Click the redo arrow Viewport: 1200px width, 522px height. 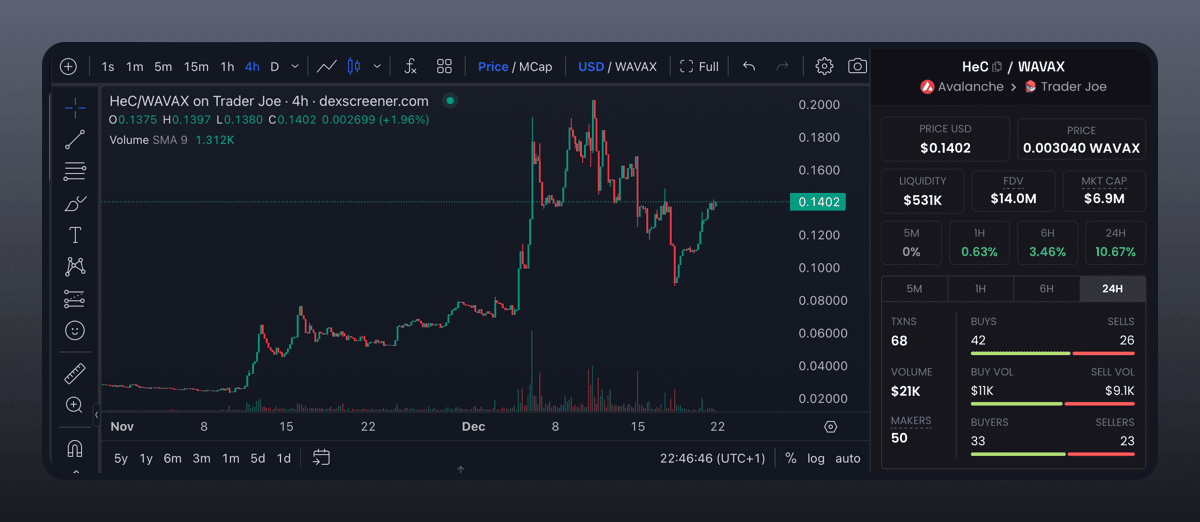(x=782, y=67)
